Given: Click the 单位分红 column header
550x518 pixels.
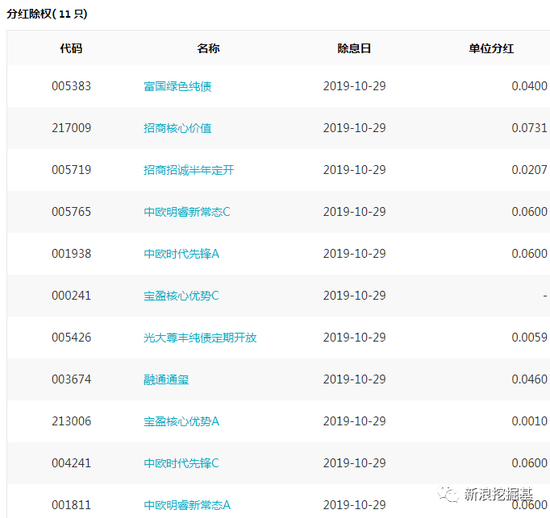Looking at the screenshot, I should (491, 48).
